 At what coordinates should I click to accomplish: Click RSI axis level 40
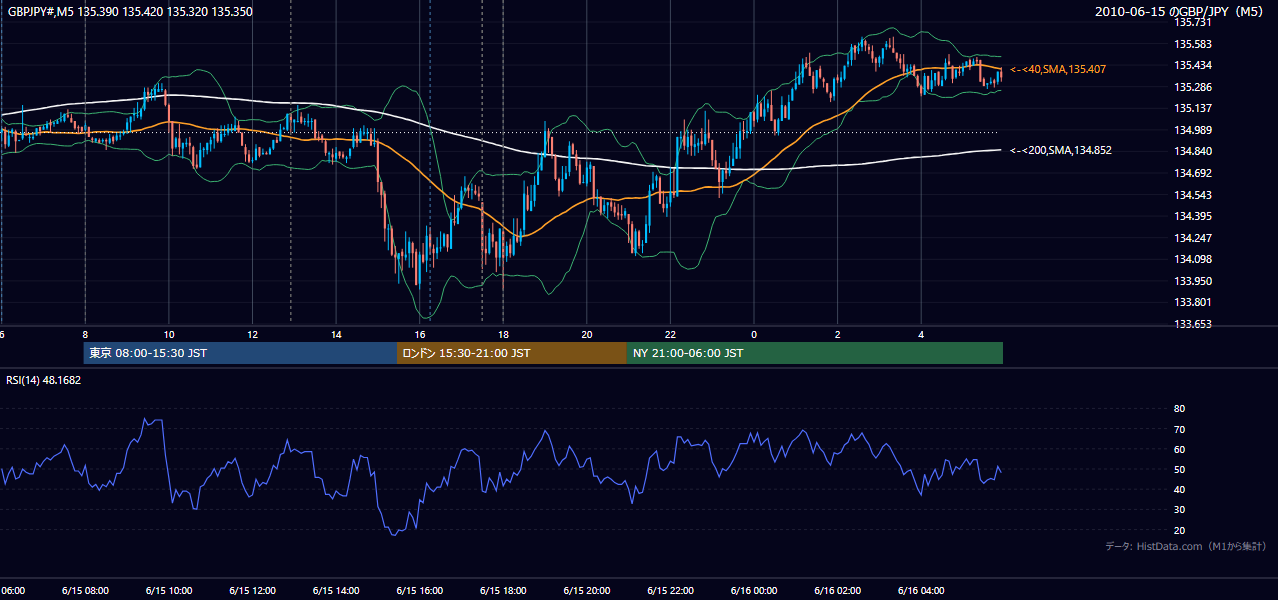tap(1179, 489)
